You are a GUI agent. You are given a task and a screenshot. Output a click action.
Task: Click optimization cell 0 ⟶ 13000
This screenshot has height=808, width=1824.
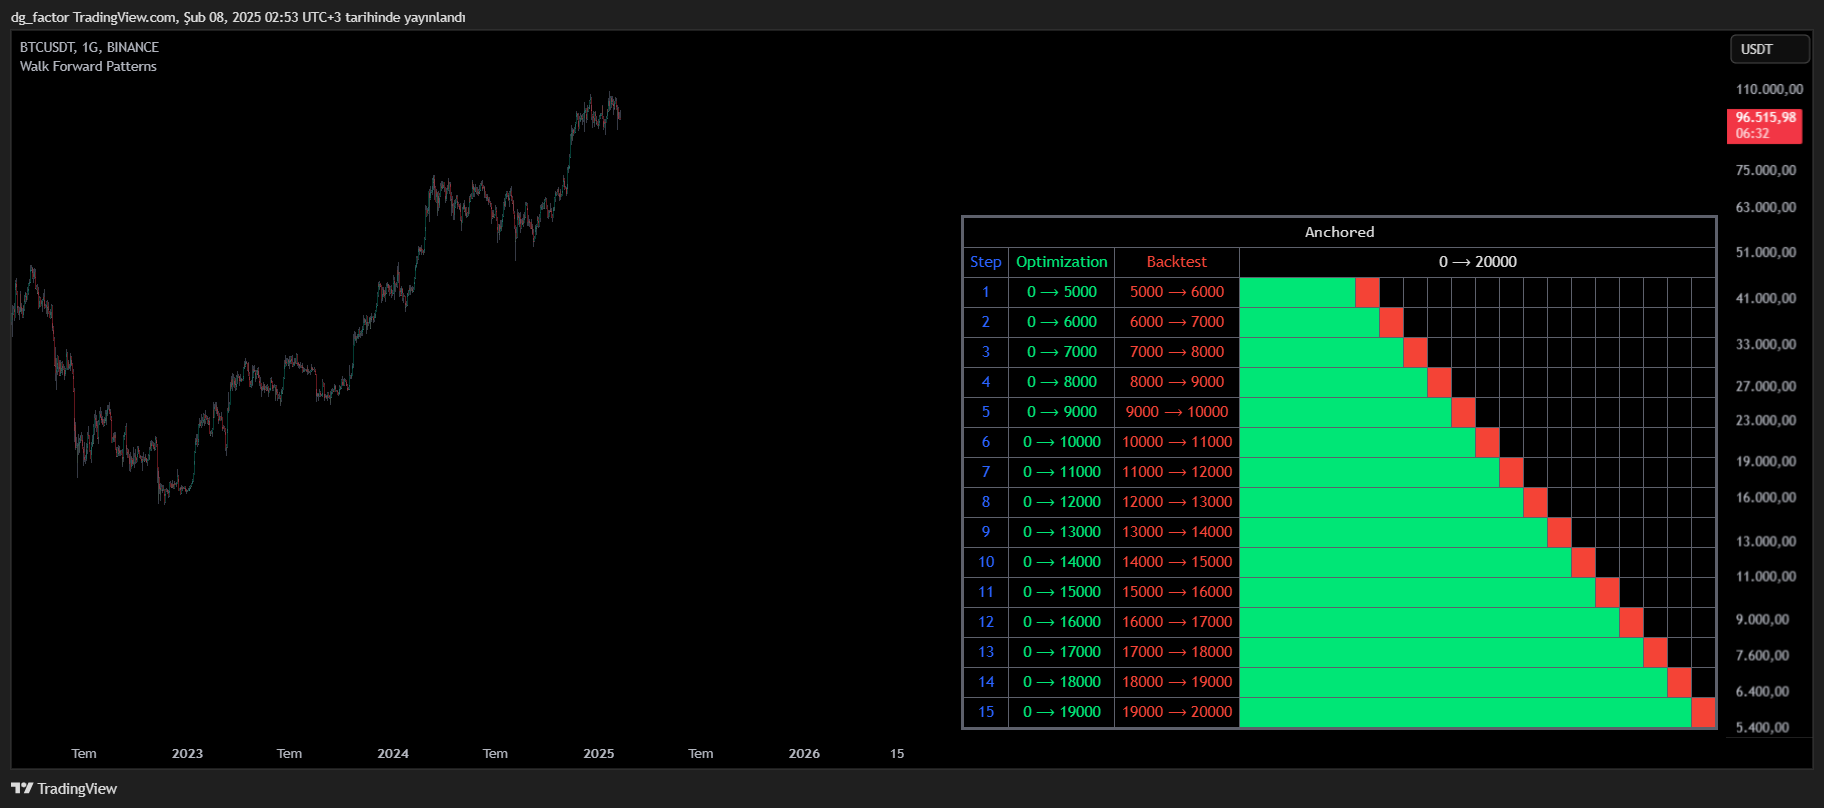click(1061, 532)
